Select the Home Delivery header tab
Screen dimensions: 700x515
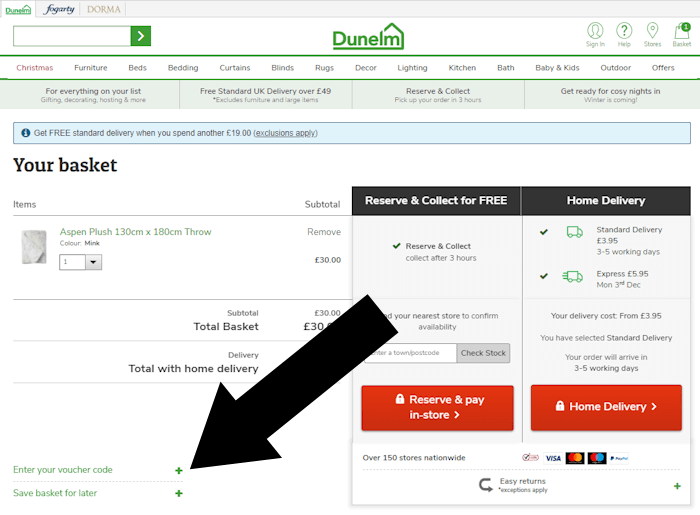[606, 201]
